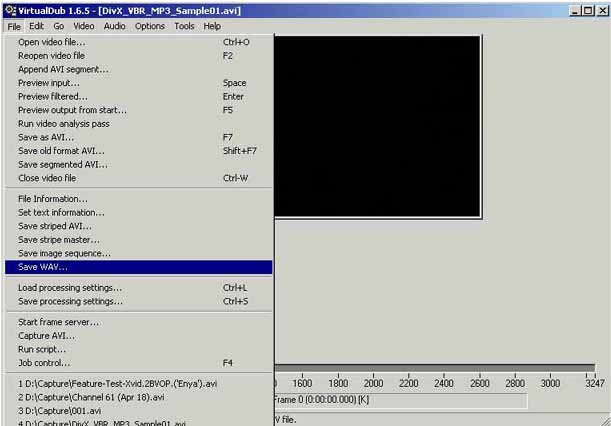The height and width of the screenshot is (426, 611).
Task: Select Save segmented AVI...
Action: 139,164
